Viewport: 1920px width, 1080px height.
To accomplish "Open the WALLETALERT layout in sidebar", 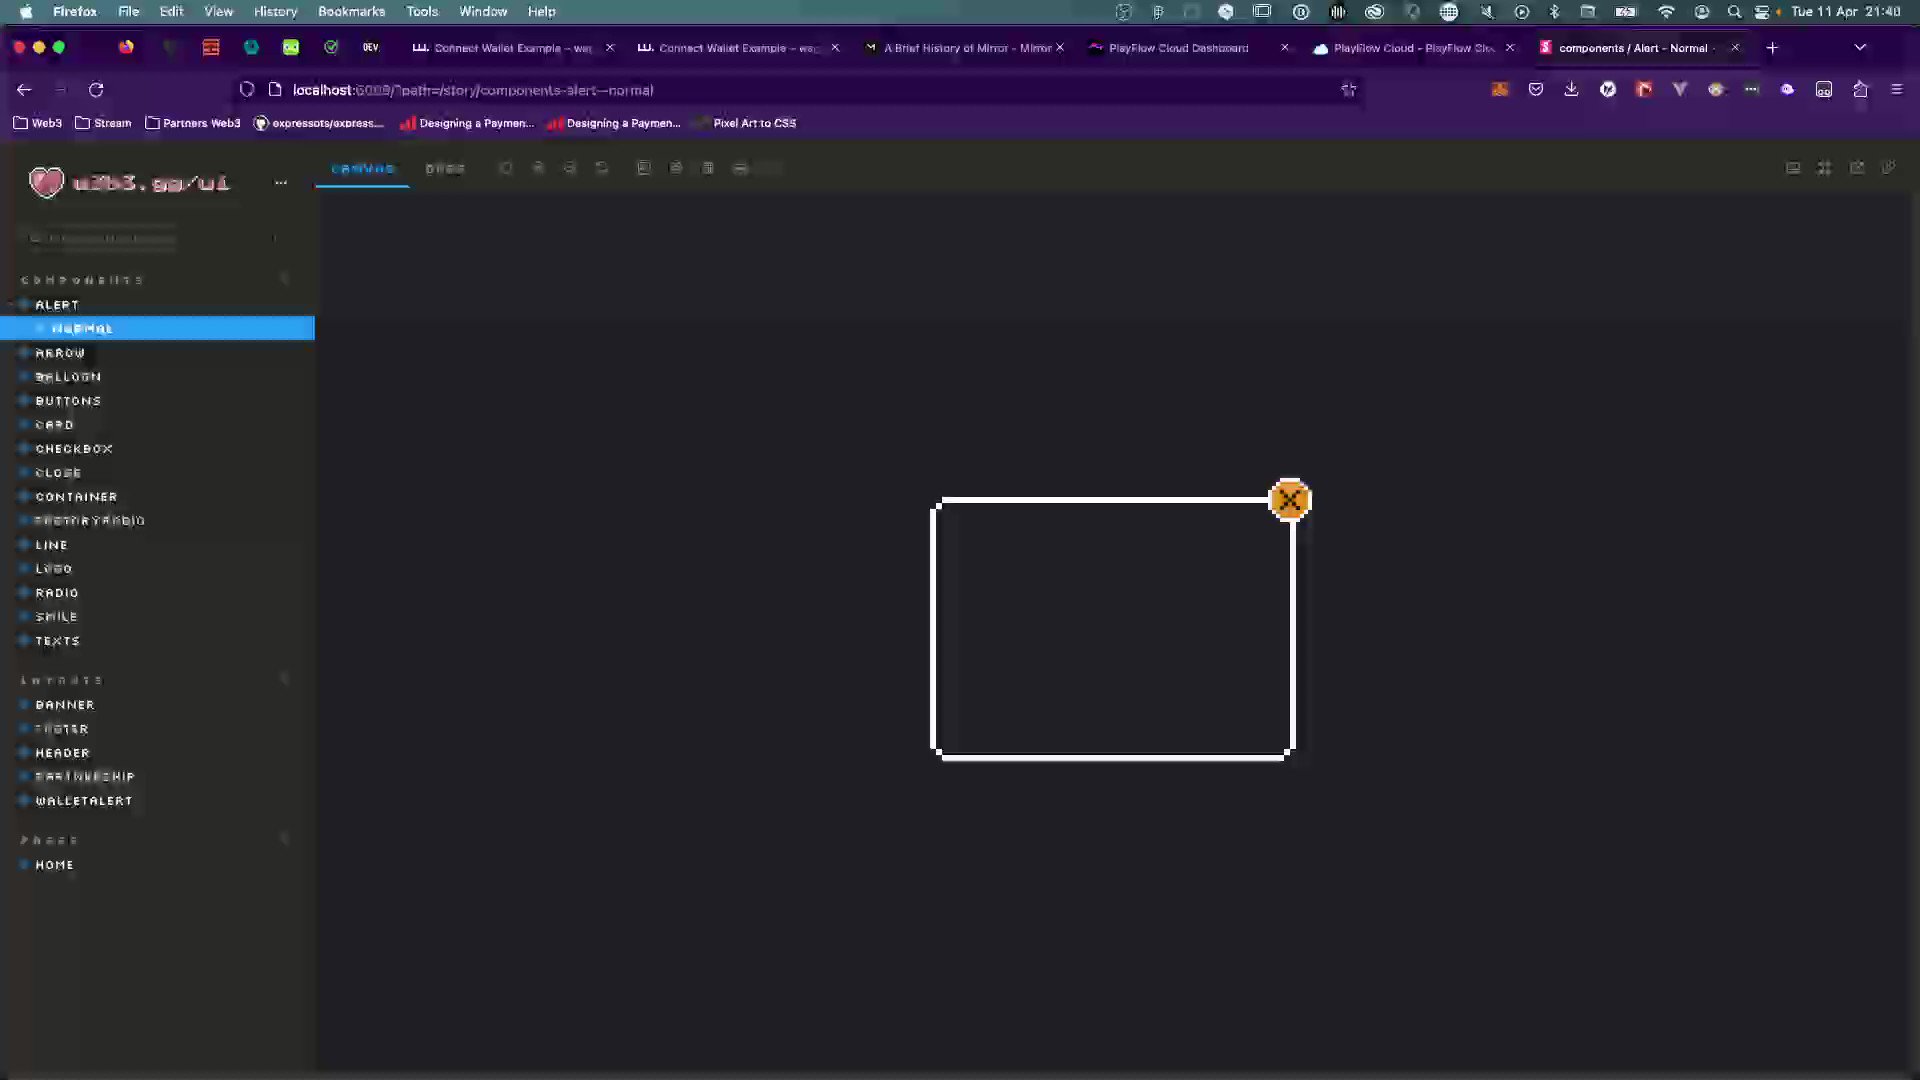I will pos(84,801).
